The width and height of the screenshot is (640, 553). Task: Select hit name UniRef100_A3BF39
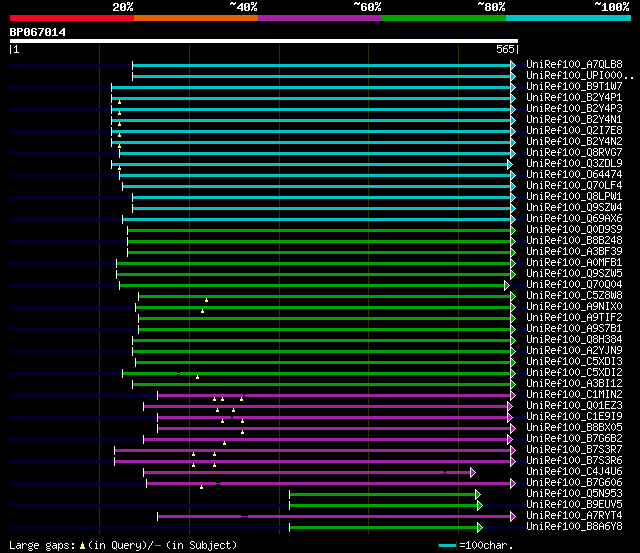pyautogui.click(x=574, y=252)
